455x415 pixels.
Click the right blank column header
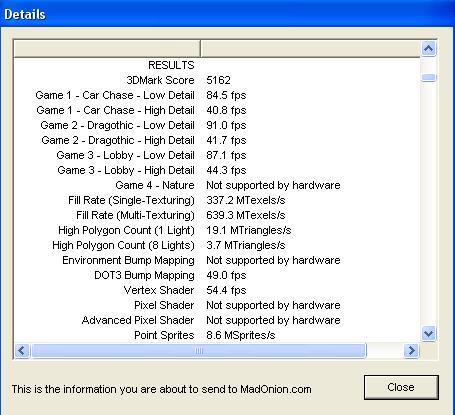click(x=310, y=49)
